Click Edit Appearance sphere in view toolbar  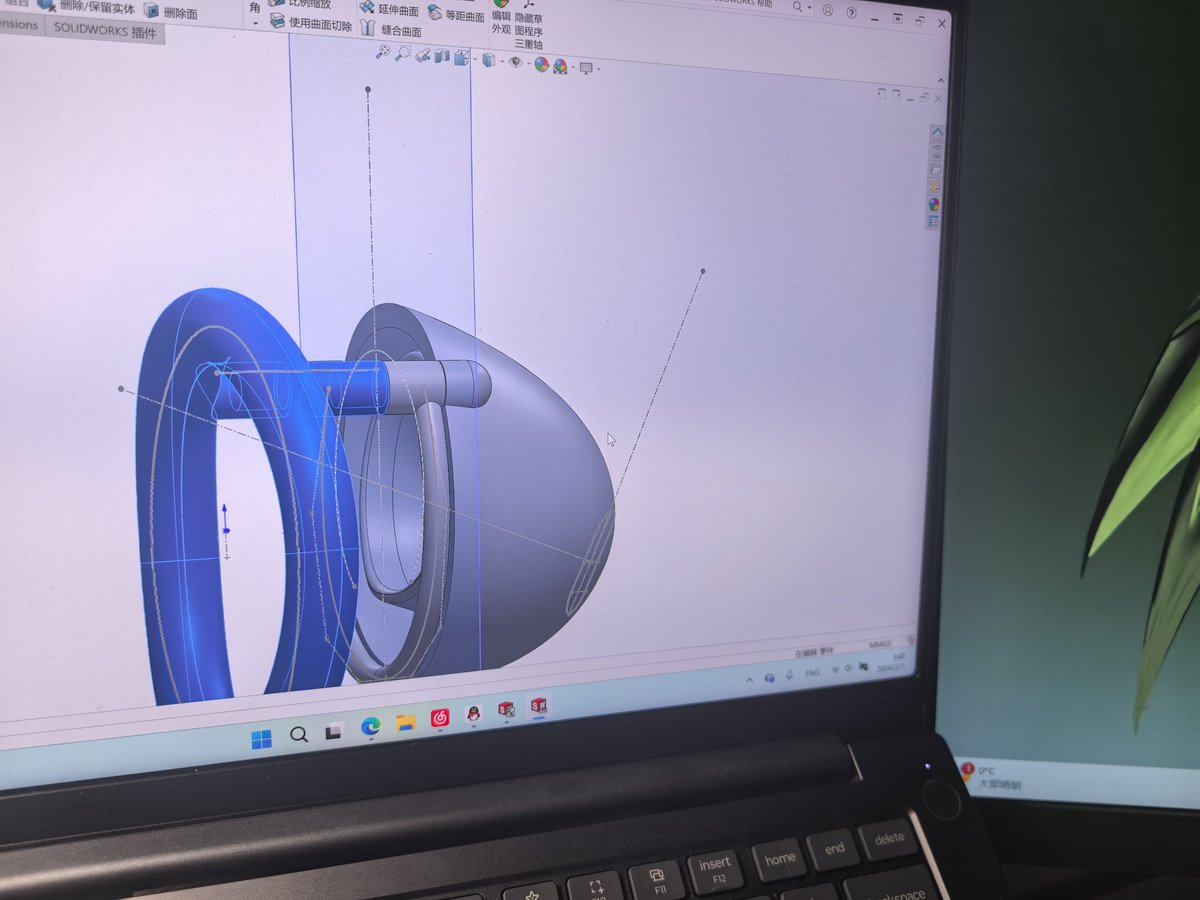point(542,64)
